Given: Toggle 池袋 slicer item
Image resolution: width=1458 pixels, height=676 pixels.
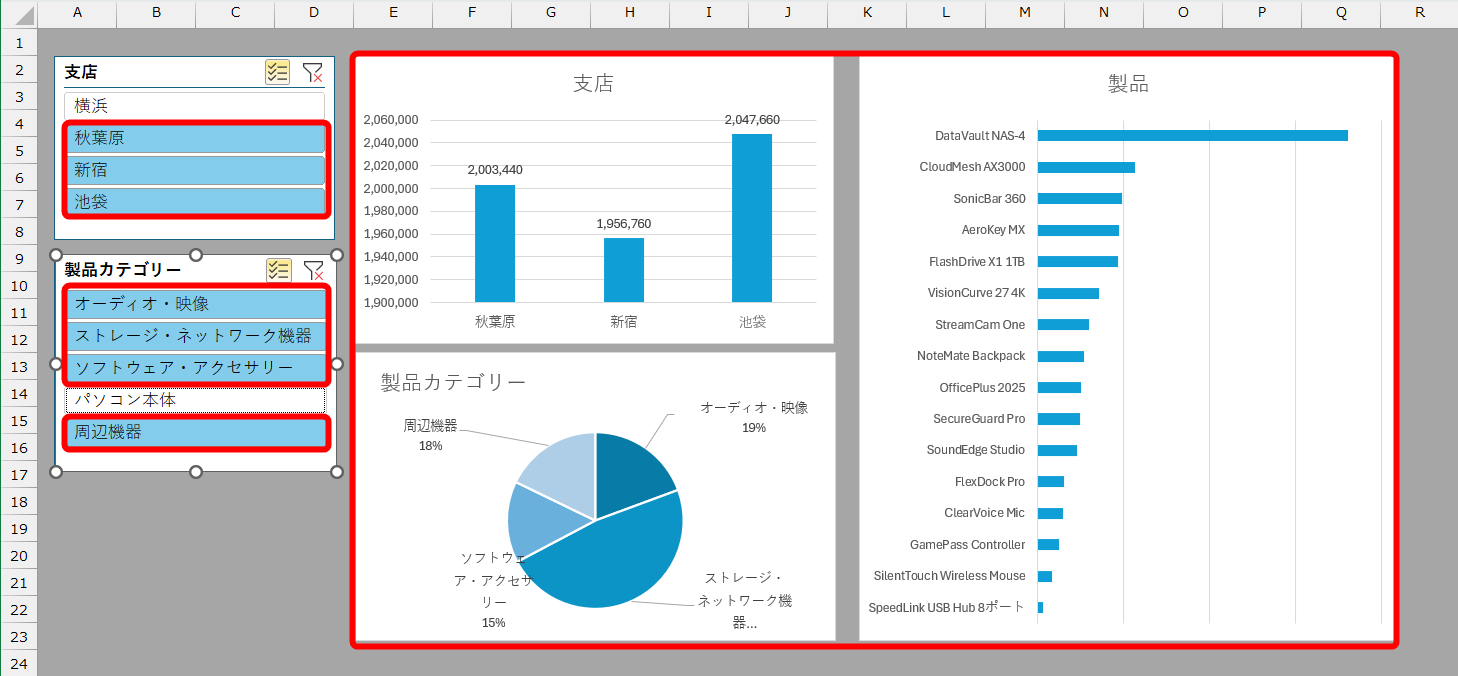Looking at the screenshot, I should tap(196, 201).
